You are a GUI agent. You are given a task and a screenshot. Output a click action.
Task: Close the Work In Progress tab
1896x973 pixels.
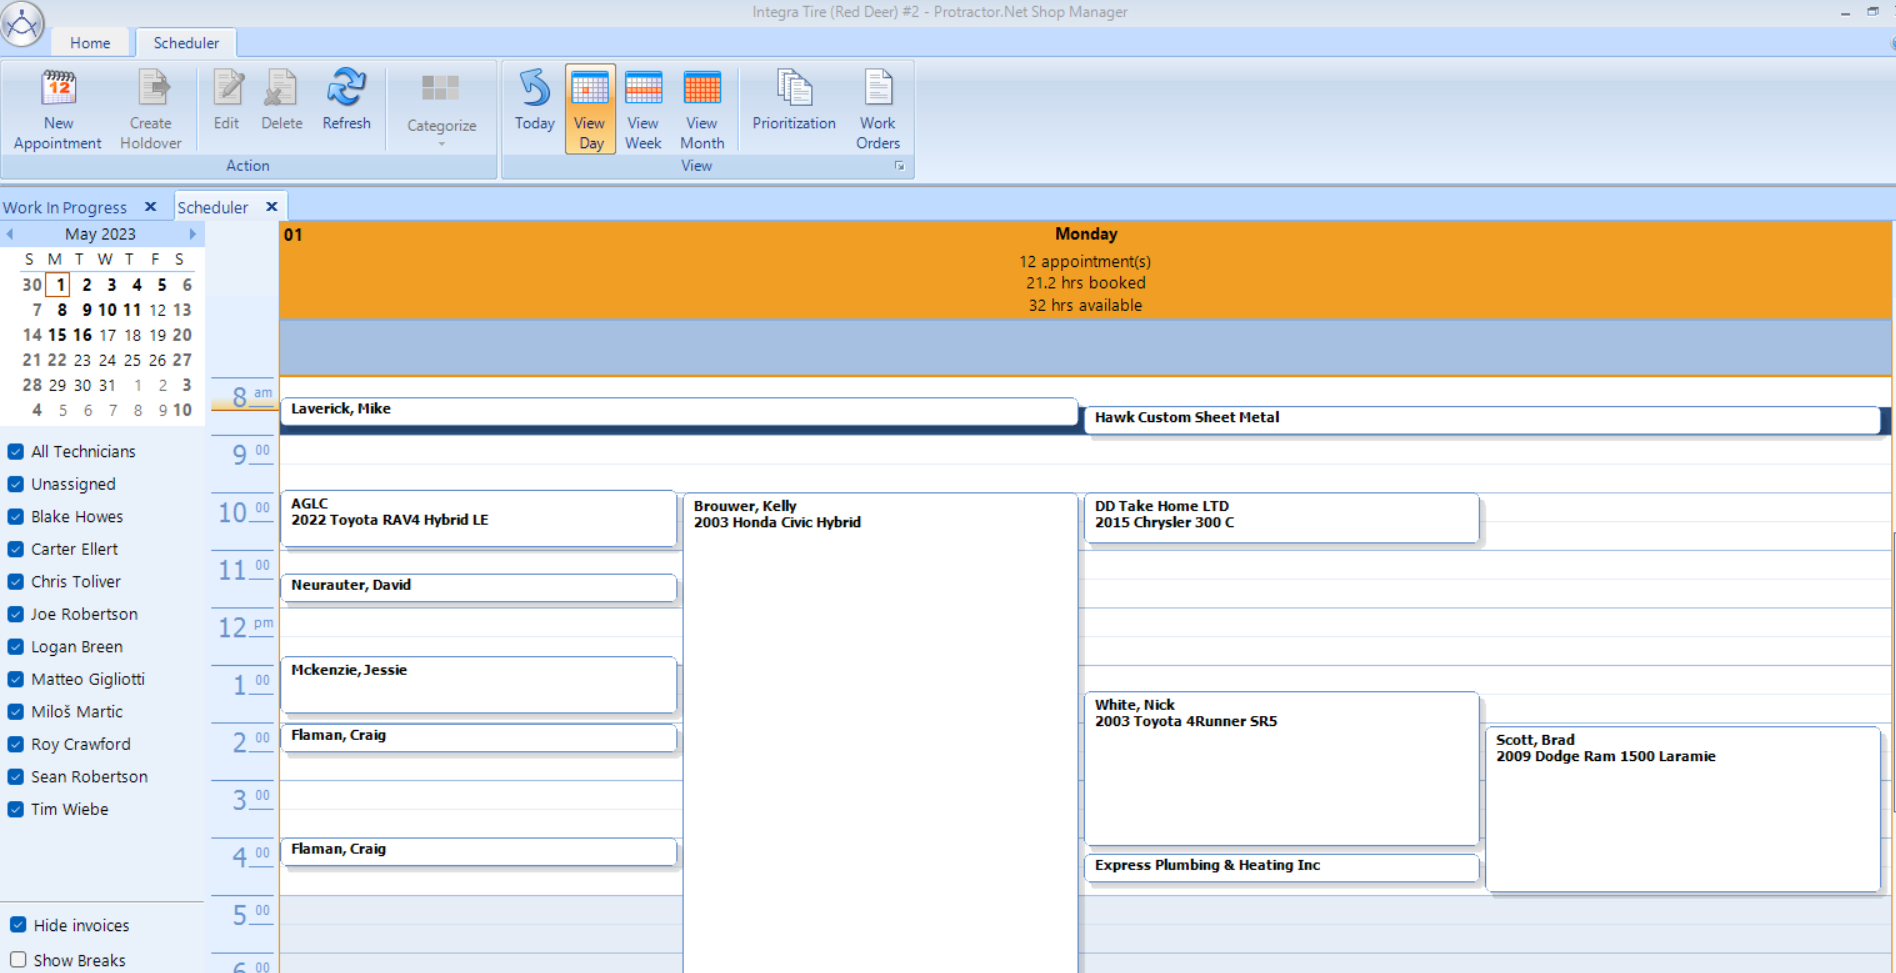[x=151, y=207]
